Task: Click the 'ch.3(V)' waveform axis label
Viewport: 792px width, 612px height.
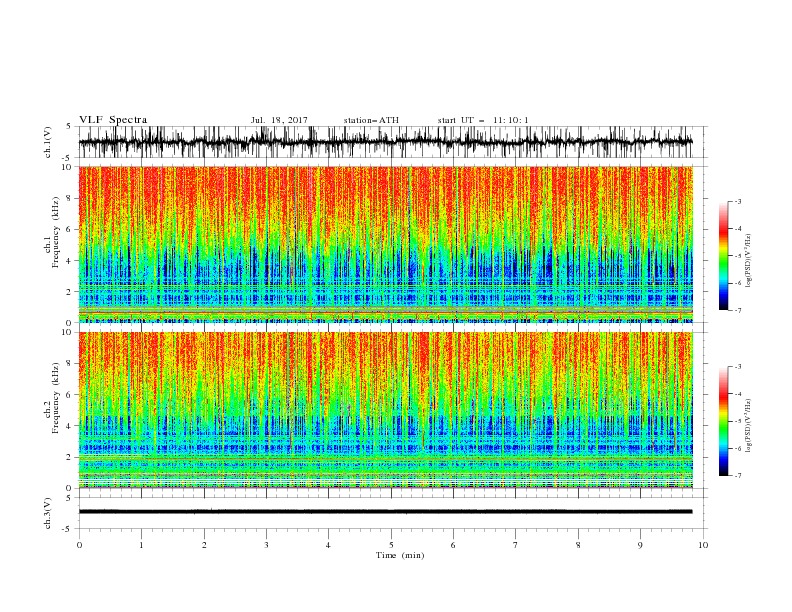Action: [48, 513]
